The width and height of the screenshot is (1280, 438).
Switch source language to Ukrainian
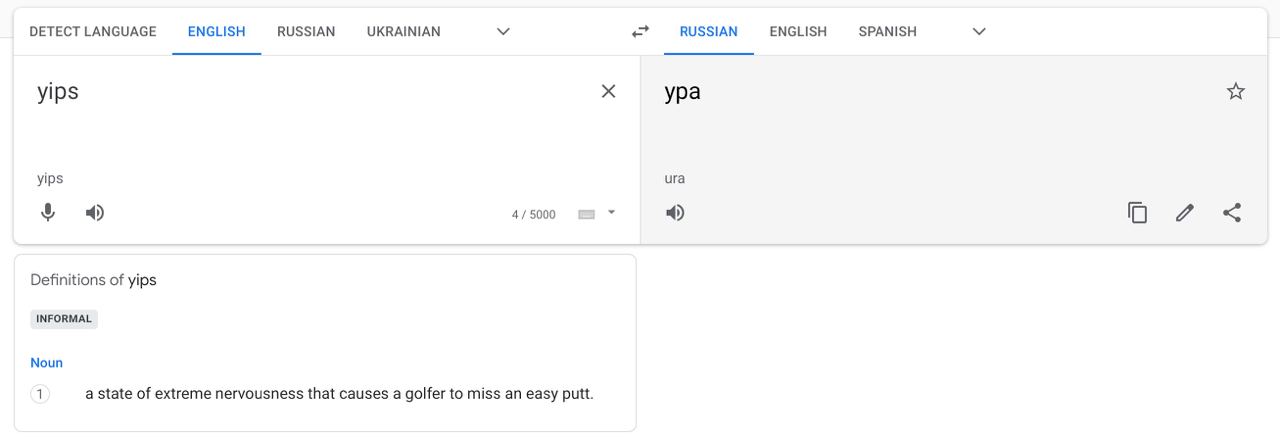403,32
